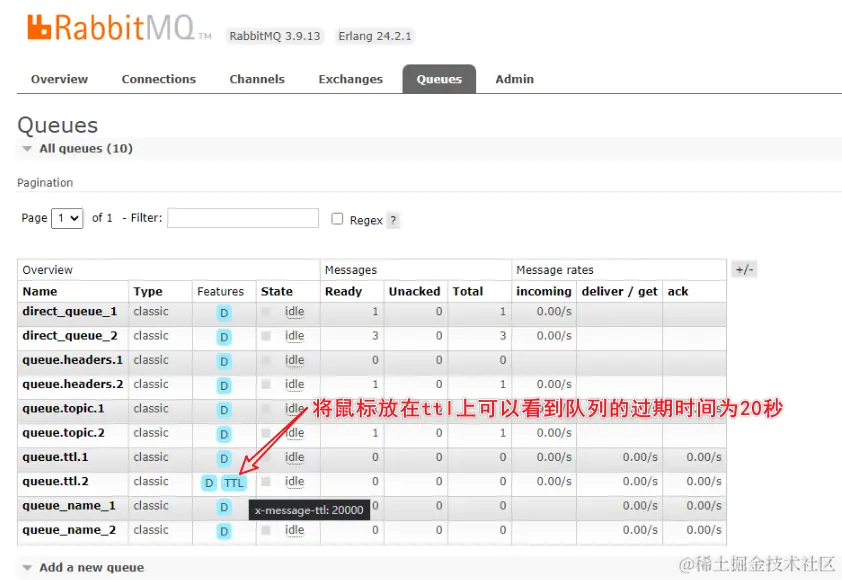This screenshot has height=580, width=842.
Task: Click the D badge in queue.headers.1 row
Action: click(x=224, y=361)
